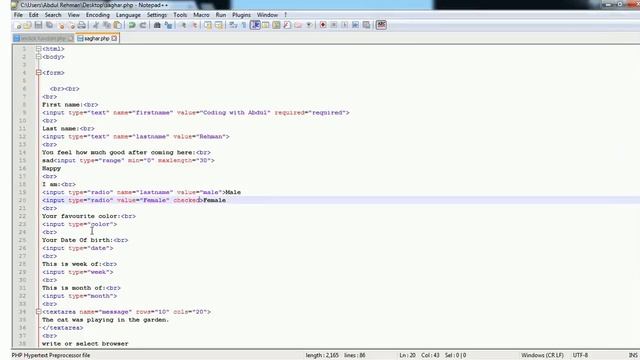Open the Macro menu
This screenshot has width=640, height=360.
click(201, 15)
